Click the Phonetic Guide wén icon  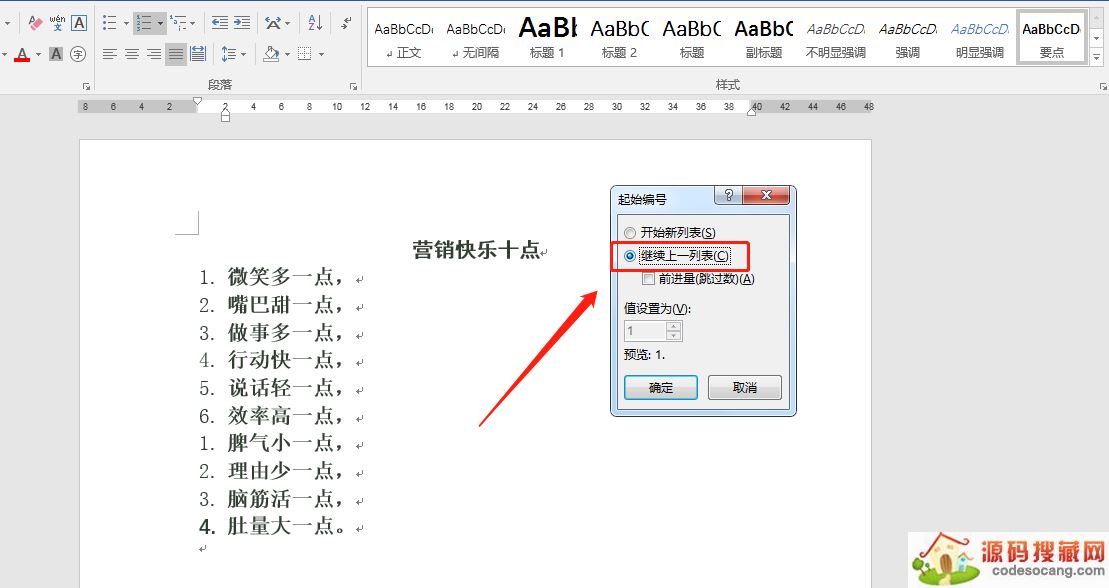tap(57, 22)
